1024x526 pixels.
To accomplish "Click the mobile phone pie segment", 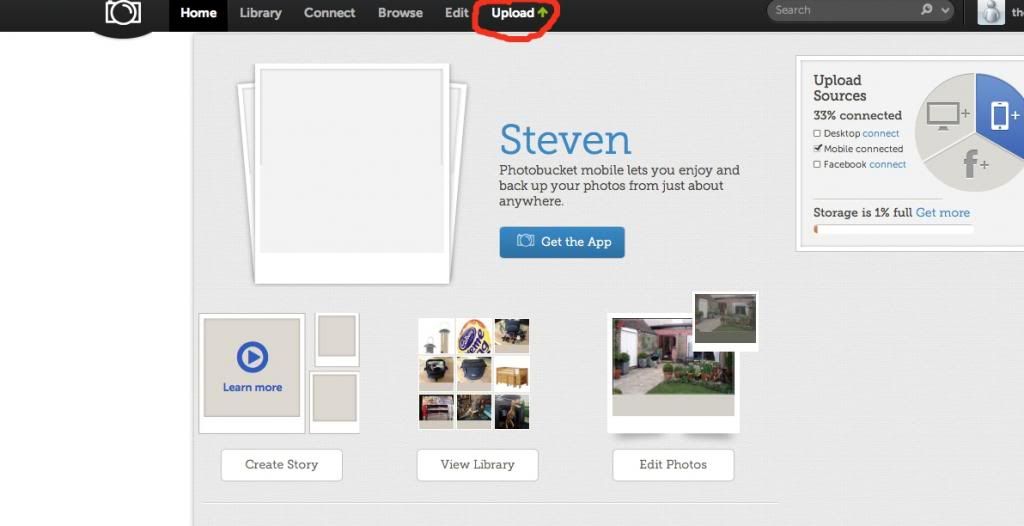I will (1001, 114).
